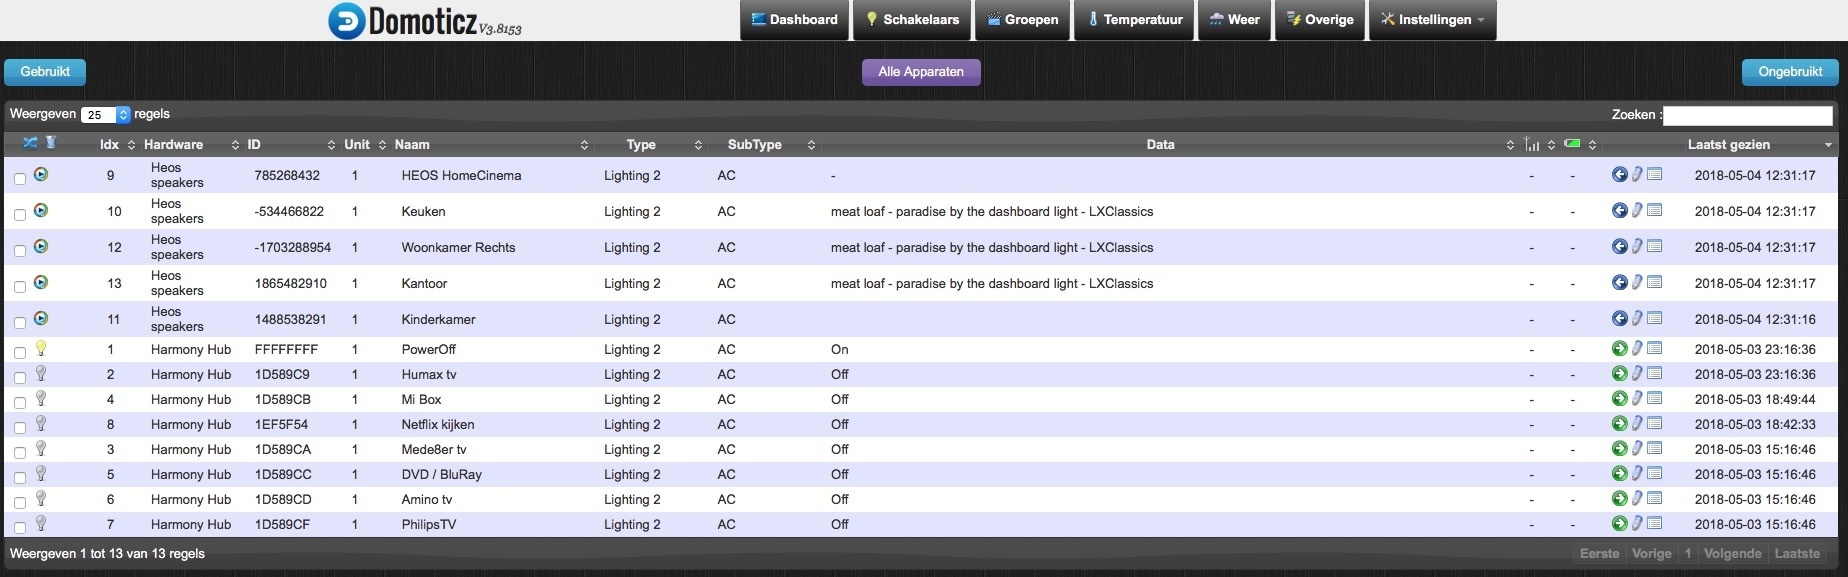Image resolution: width=1848 pixels, height=577 pixels.
Task: Tick the checkbox for Mi Box row
Action: point(20,403)
